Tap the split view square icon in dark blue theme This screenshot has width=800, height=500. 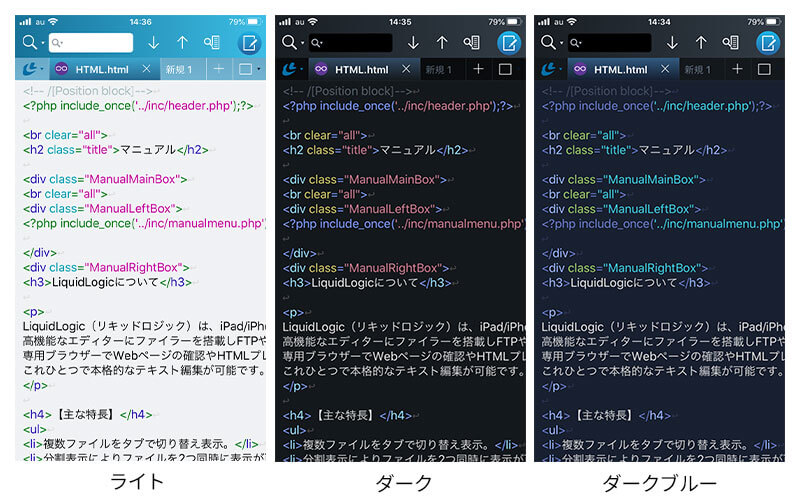click(764, 69)
